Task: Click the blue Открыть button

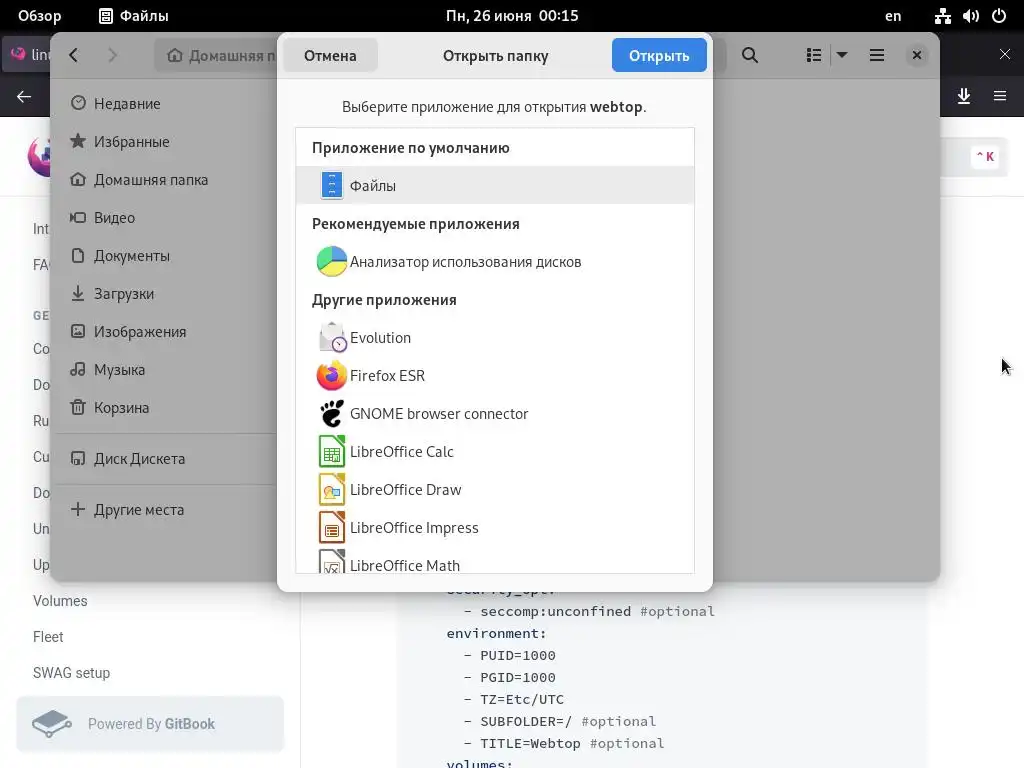Action: (x=659, y=56)
